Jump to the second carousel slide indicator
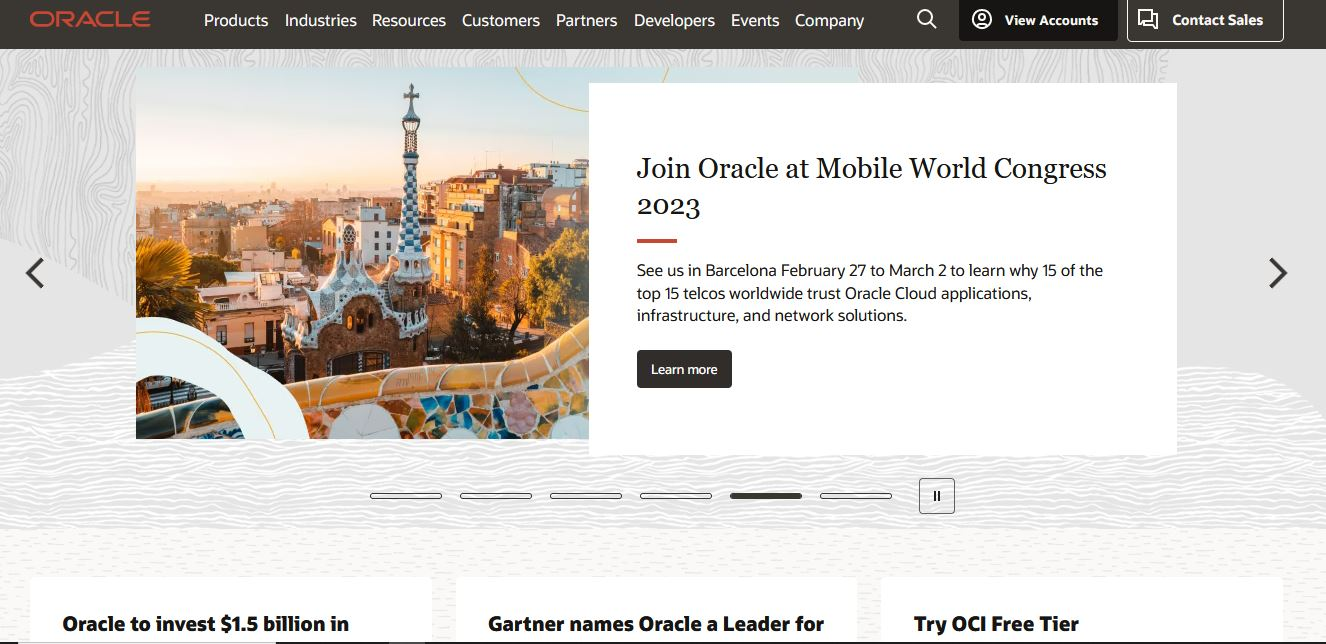1326x644 pixels. [496, 496]
